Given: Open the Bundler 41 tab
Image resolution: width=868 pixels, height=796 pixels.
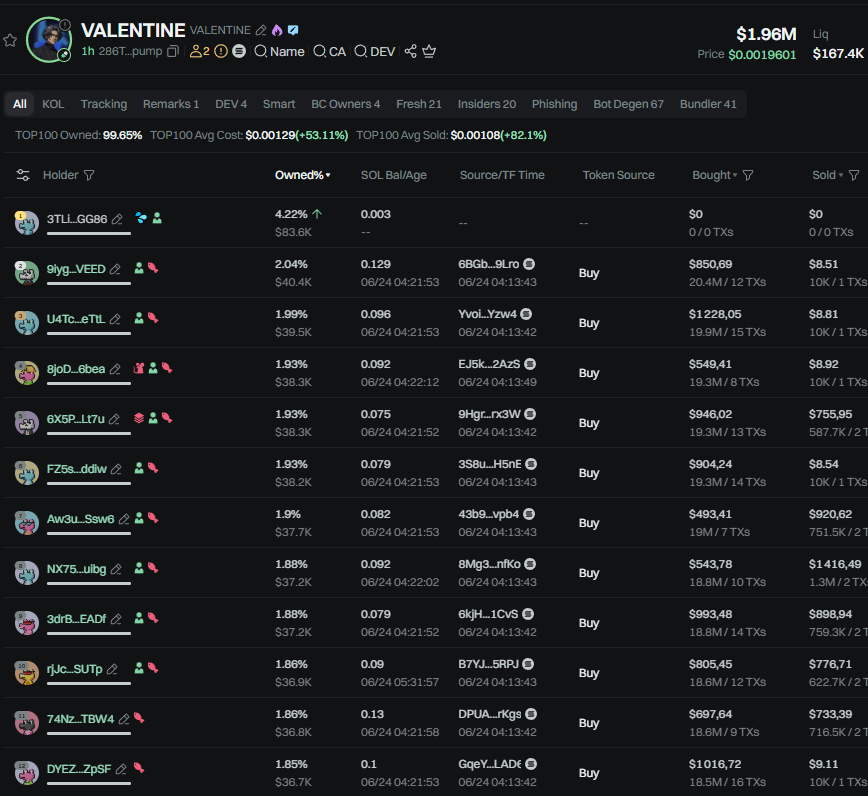Looking at the screenshot, I should point(708,104).
